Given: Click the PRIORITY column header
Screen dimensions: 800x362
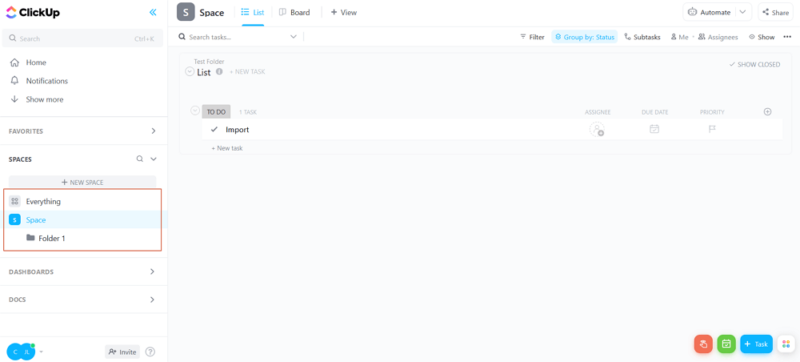Looking at the screenshot, I should pyautogui.click(x=712, y=112).
